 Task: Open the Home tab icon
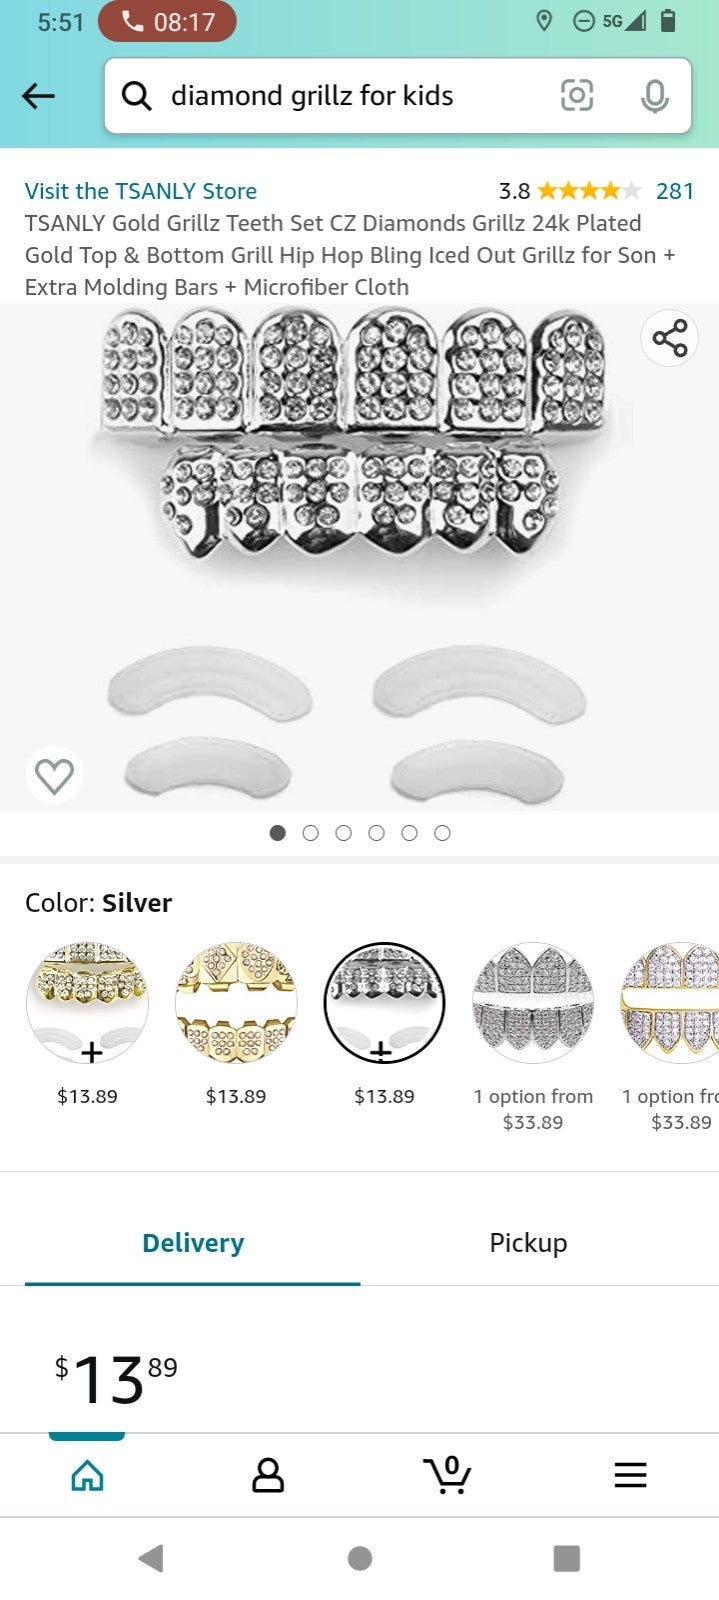pyautogui.click(x=87, y=1474)
